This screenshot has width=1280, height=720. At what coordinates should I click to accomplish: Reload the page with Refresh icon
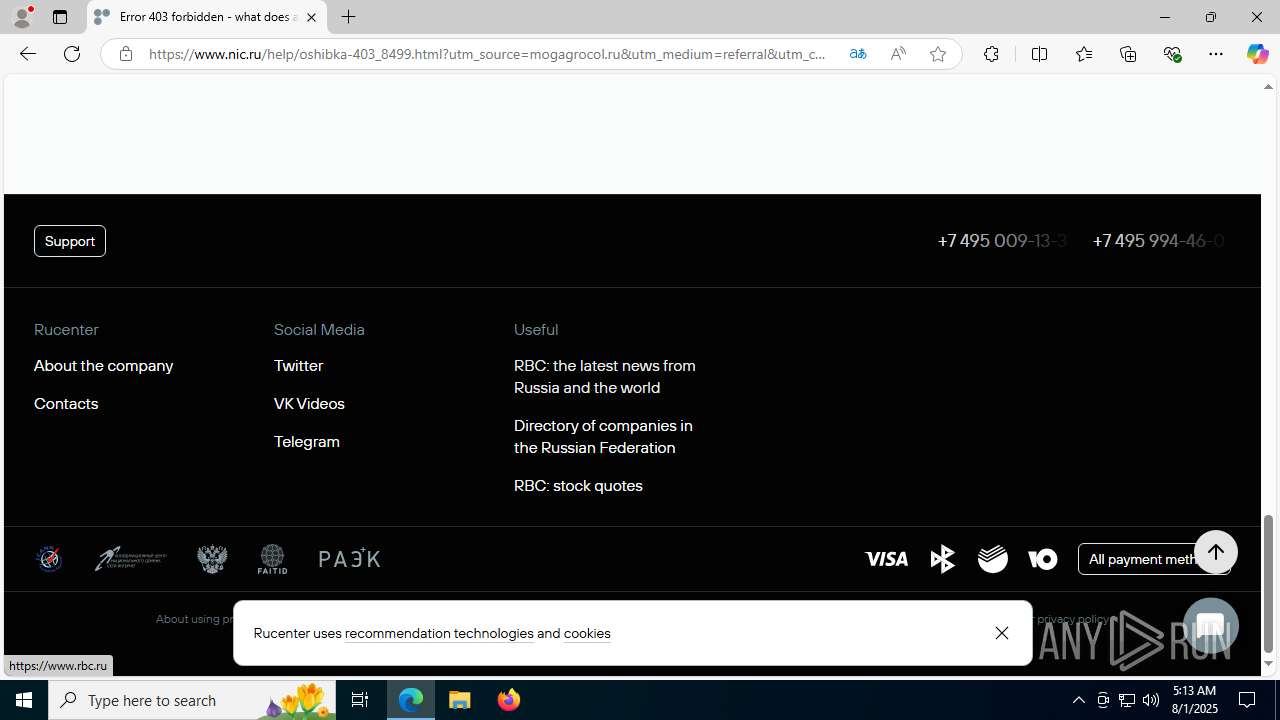[72, 54]
